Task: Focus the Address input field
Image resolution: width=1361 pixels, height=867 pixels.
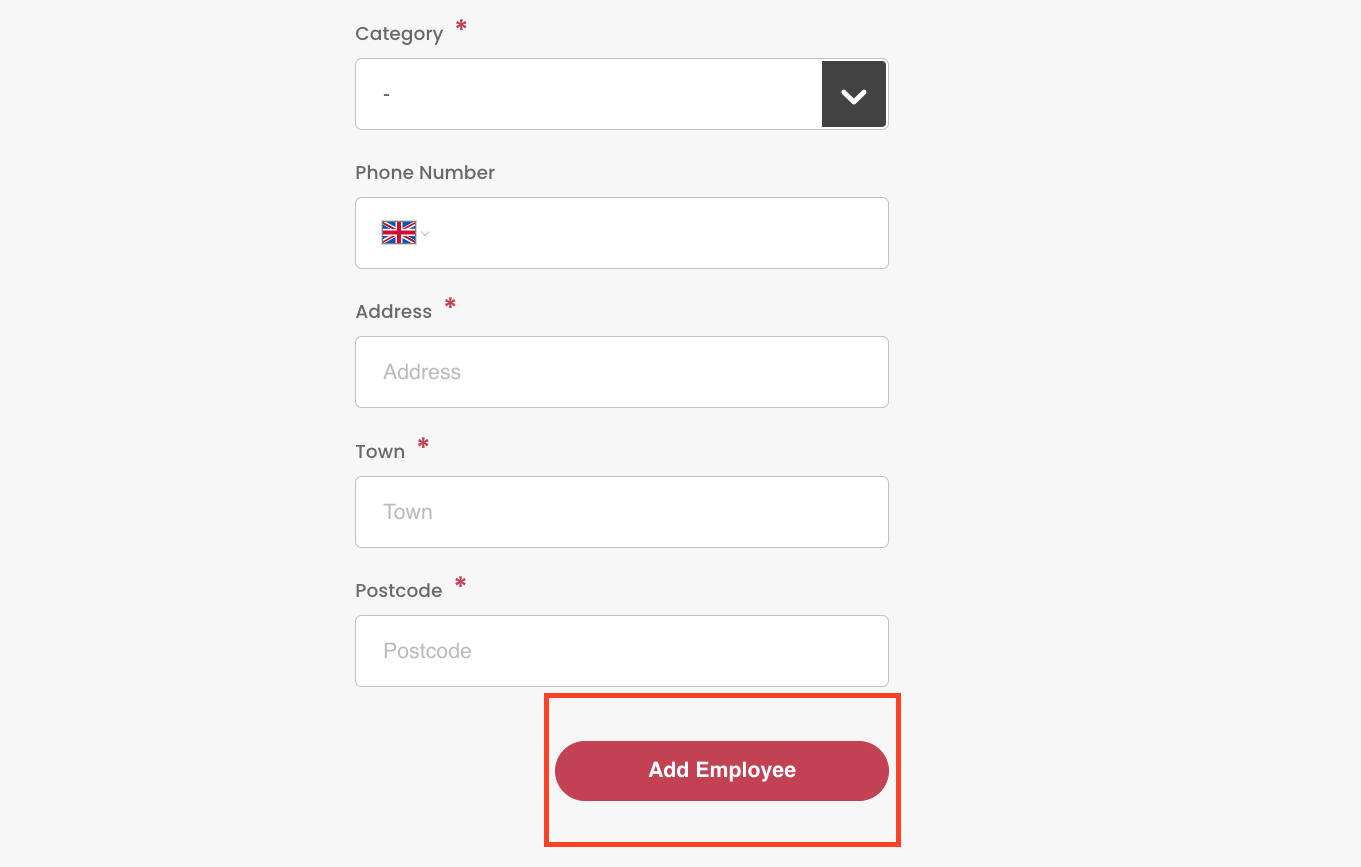Action: click(x=622, y=372)
